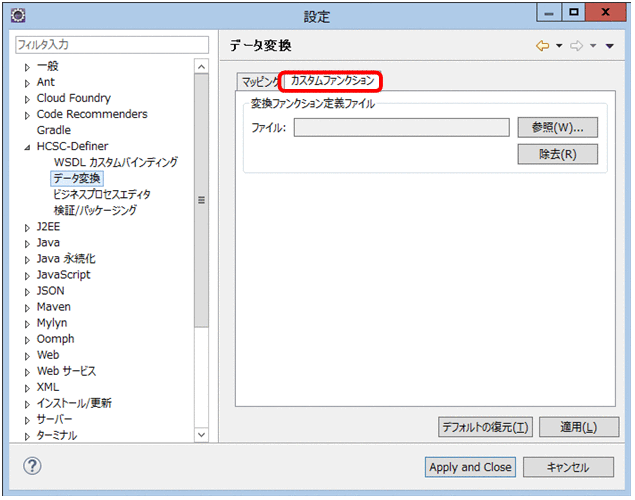Focus the フィルタ入力 filter text box
Screen dimensions: 635x500
pos(112,45)
